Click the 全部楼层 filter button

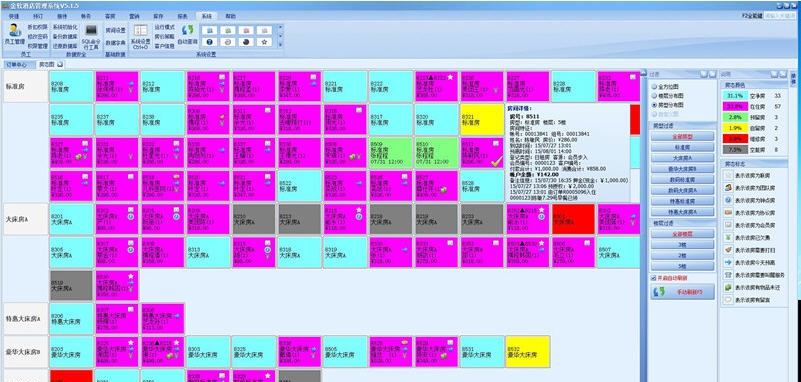[x=682, y=234]
